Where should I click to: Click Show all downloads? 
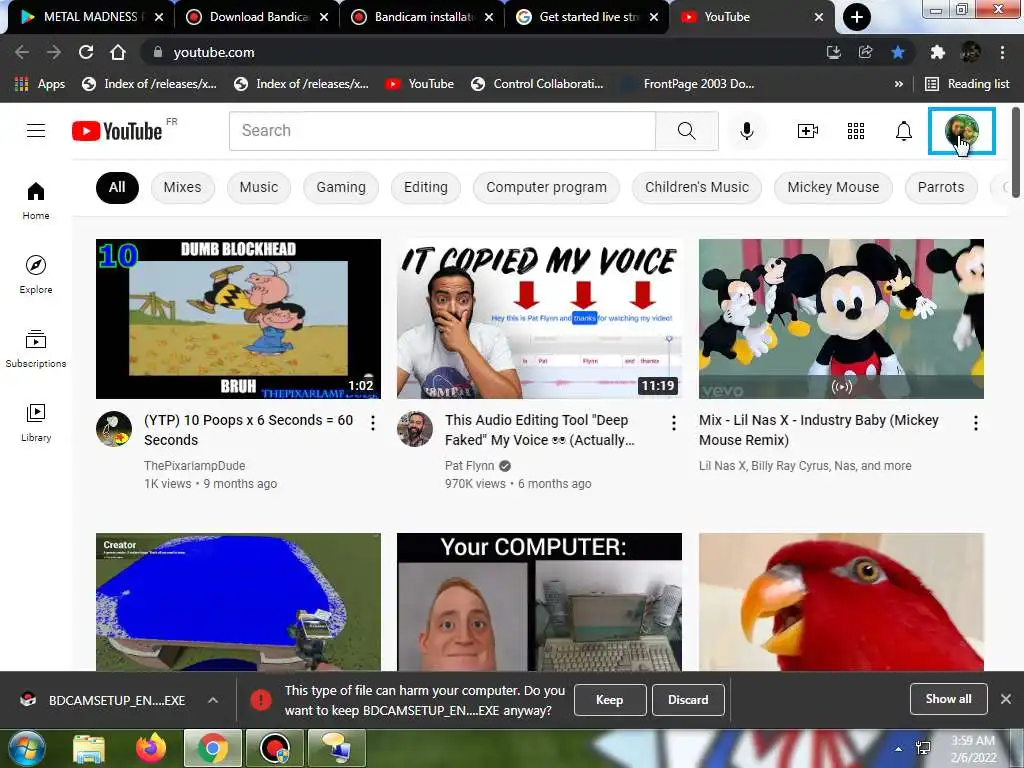[948, 699]
